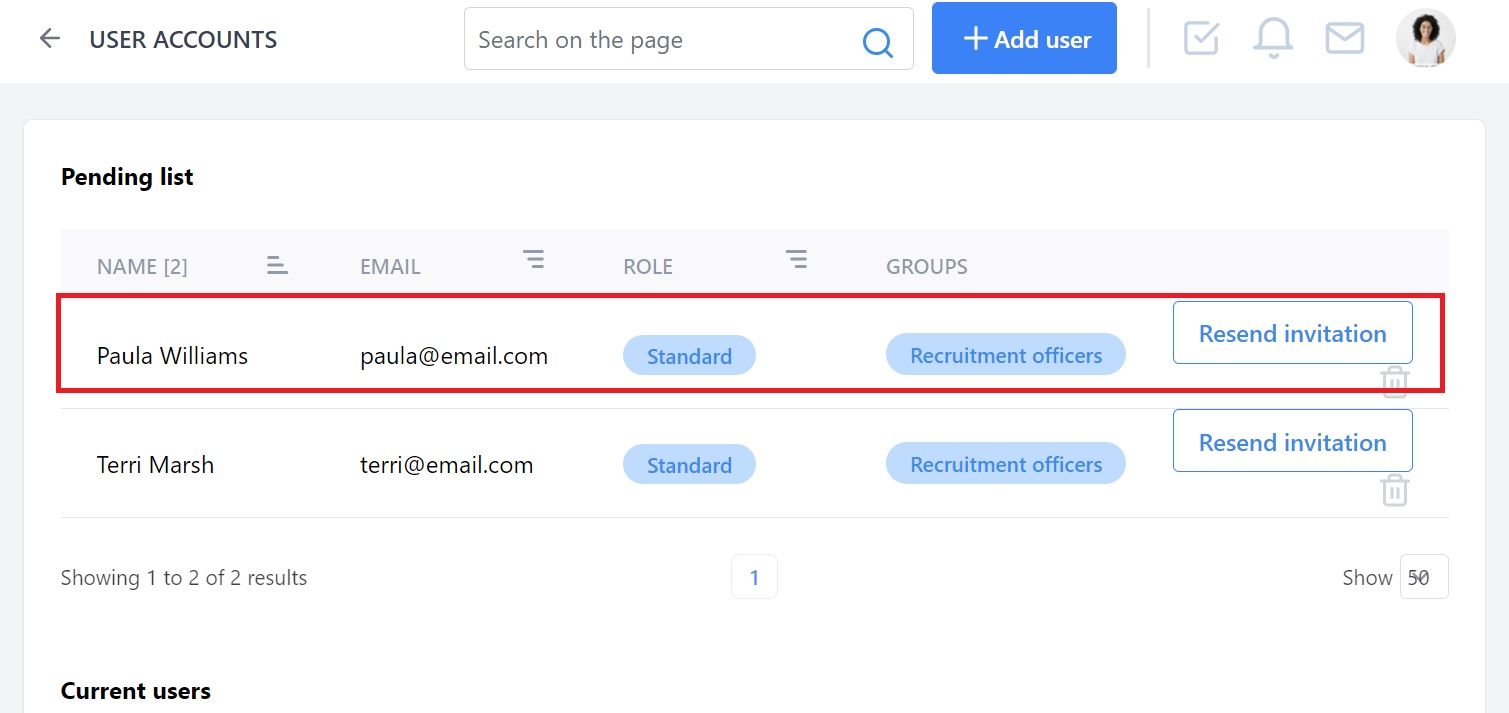Sort by the EMAIL column icon
Viewport: 1509px width, 713px height.
pyautogui.click(x=534, y=260)
